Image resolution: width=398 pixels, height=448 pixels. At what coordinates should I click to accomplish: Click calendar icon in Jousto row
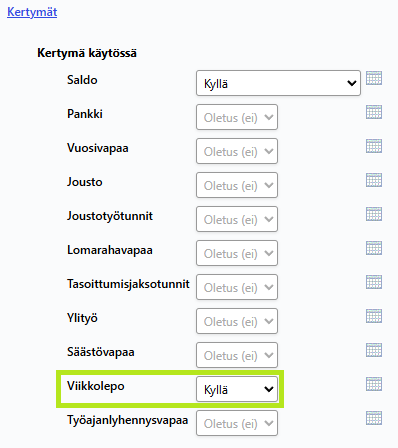pyautogui.click(x=374, y=180)
